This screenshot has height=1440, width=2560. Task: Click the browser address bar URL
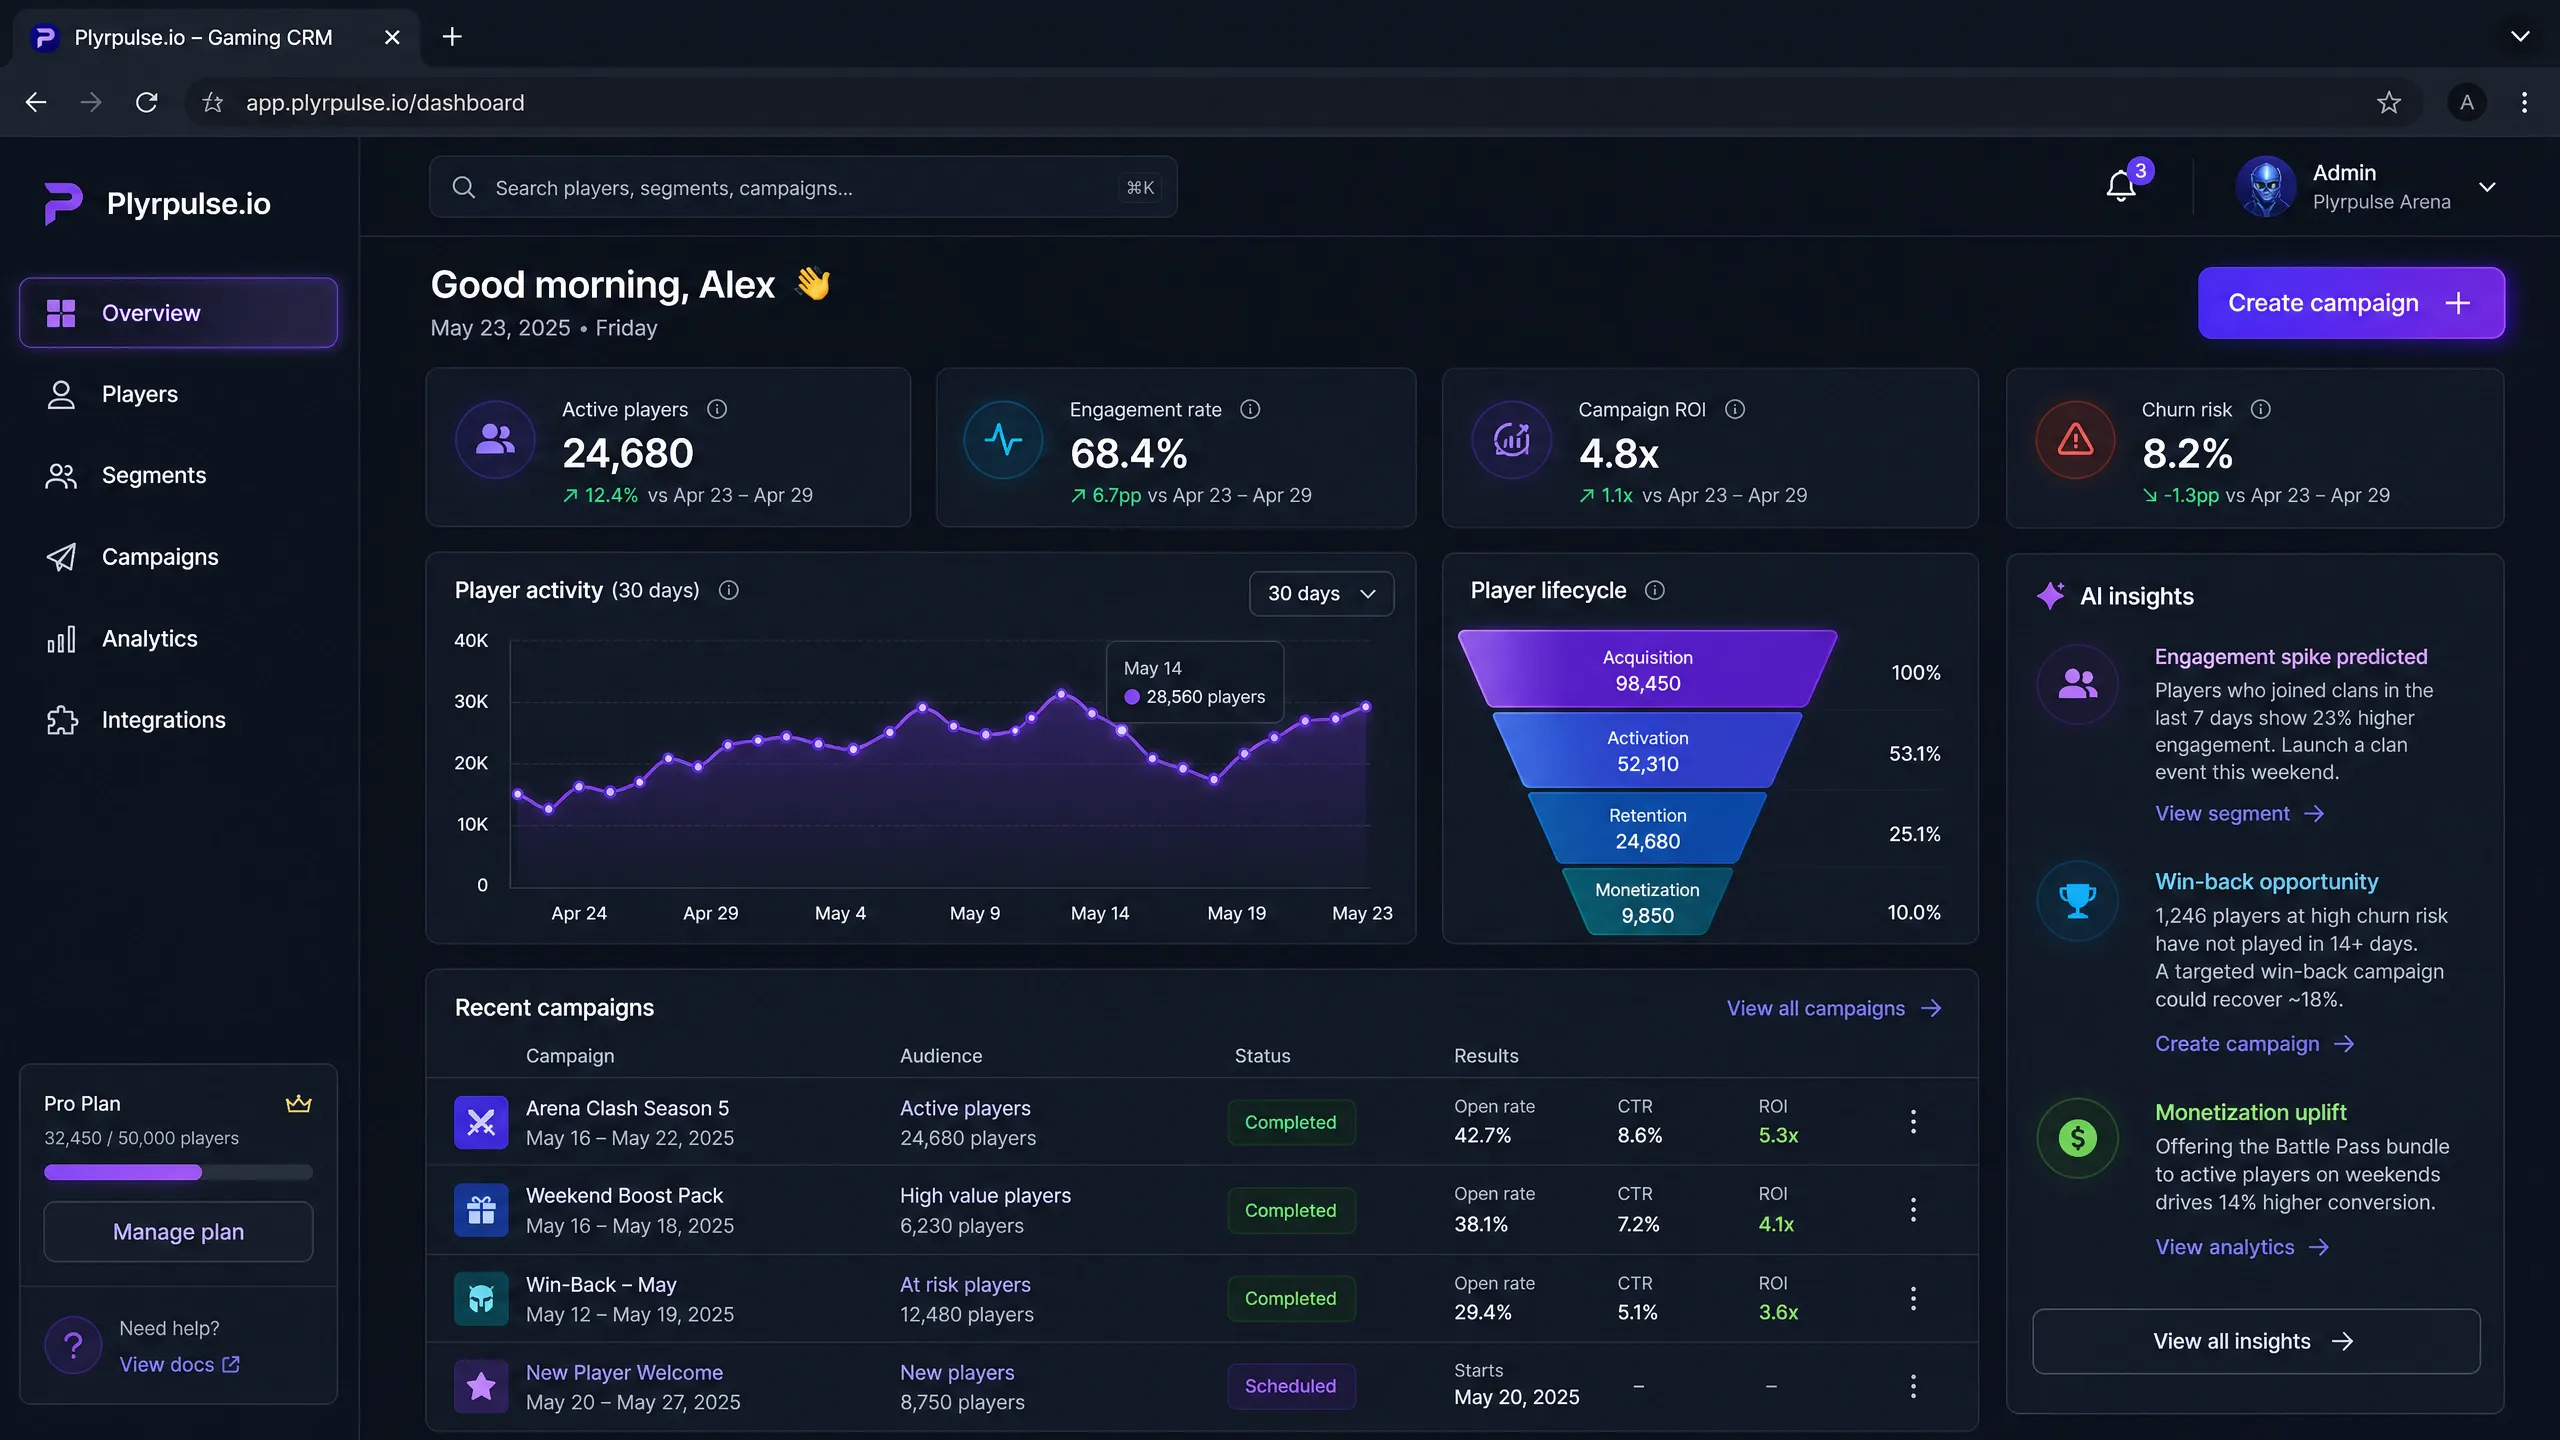click(385, 102)
